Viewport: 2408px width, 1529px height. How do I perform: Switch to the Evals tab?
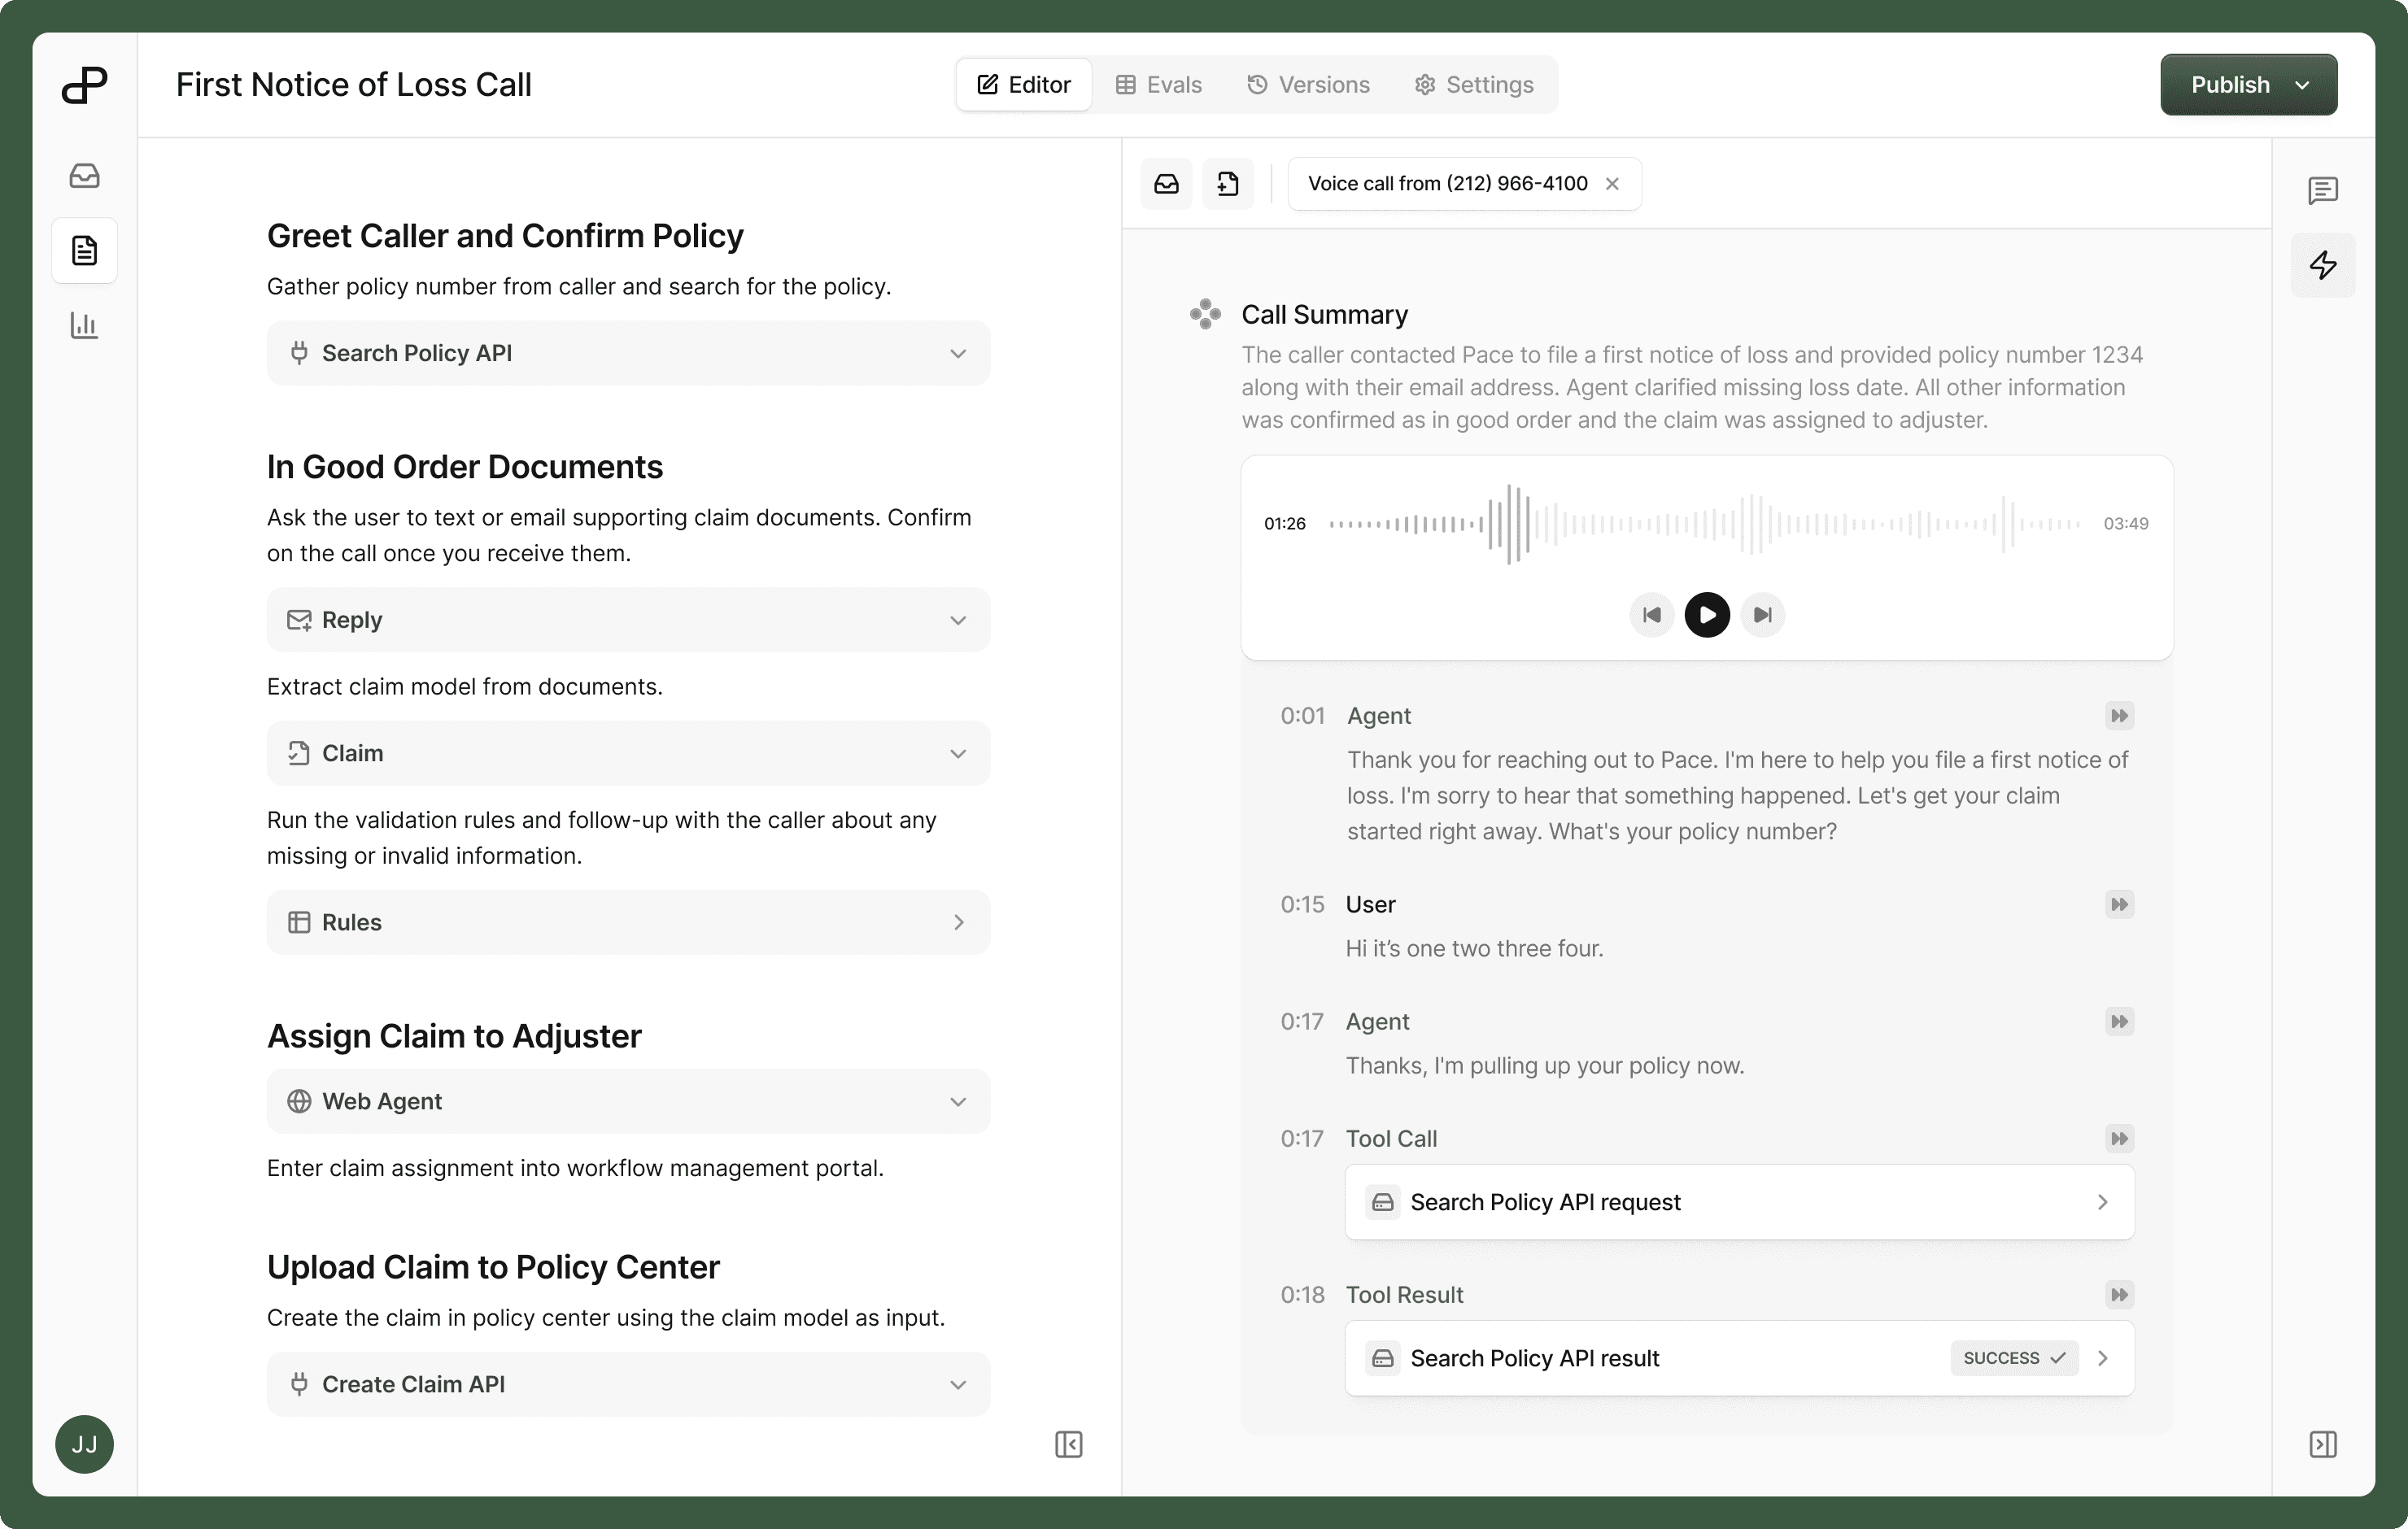1159,85
